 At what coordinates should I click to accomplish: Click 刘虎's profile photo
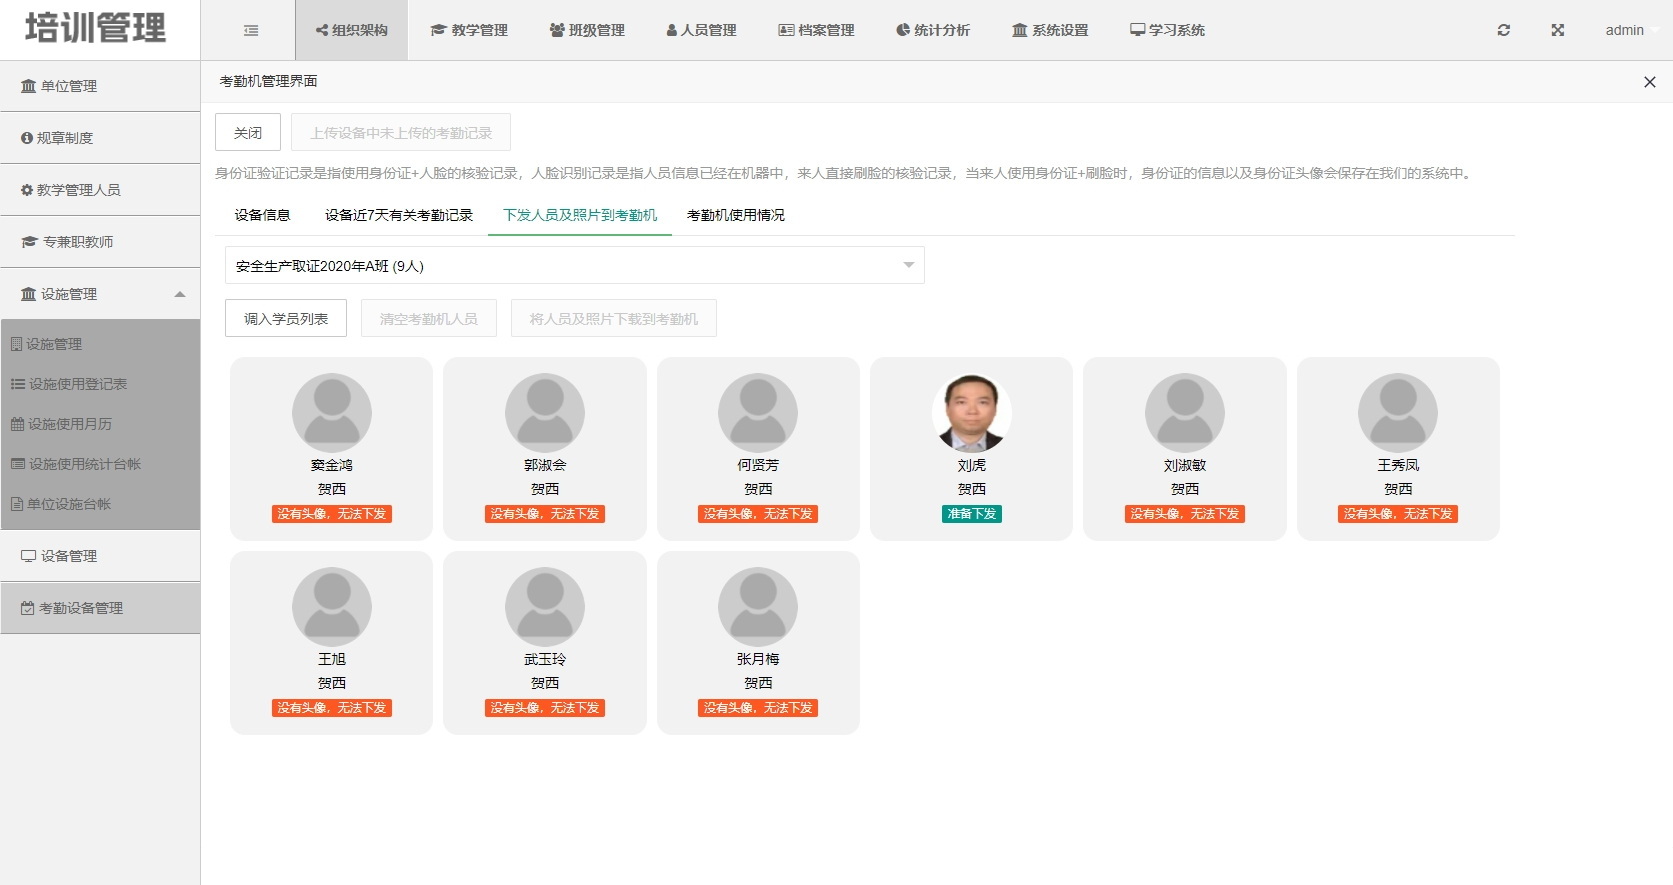[971, 413]
